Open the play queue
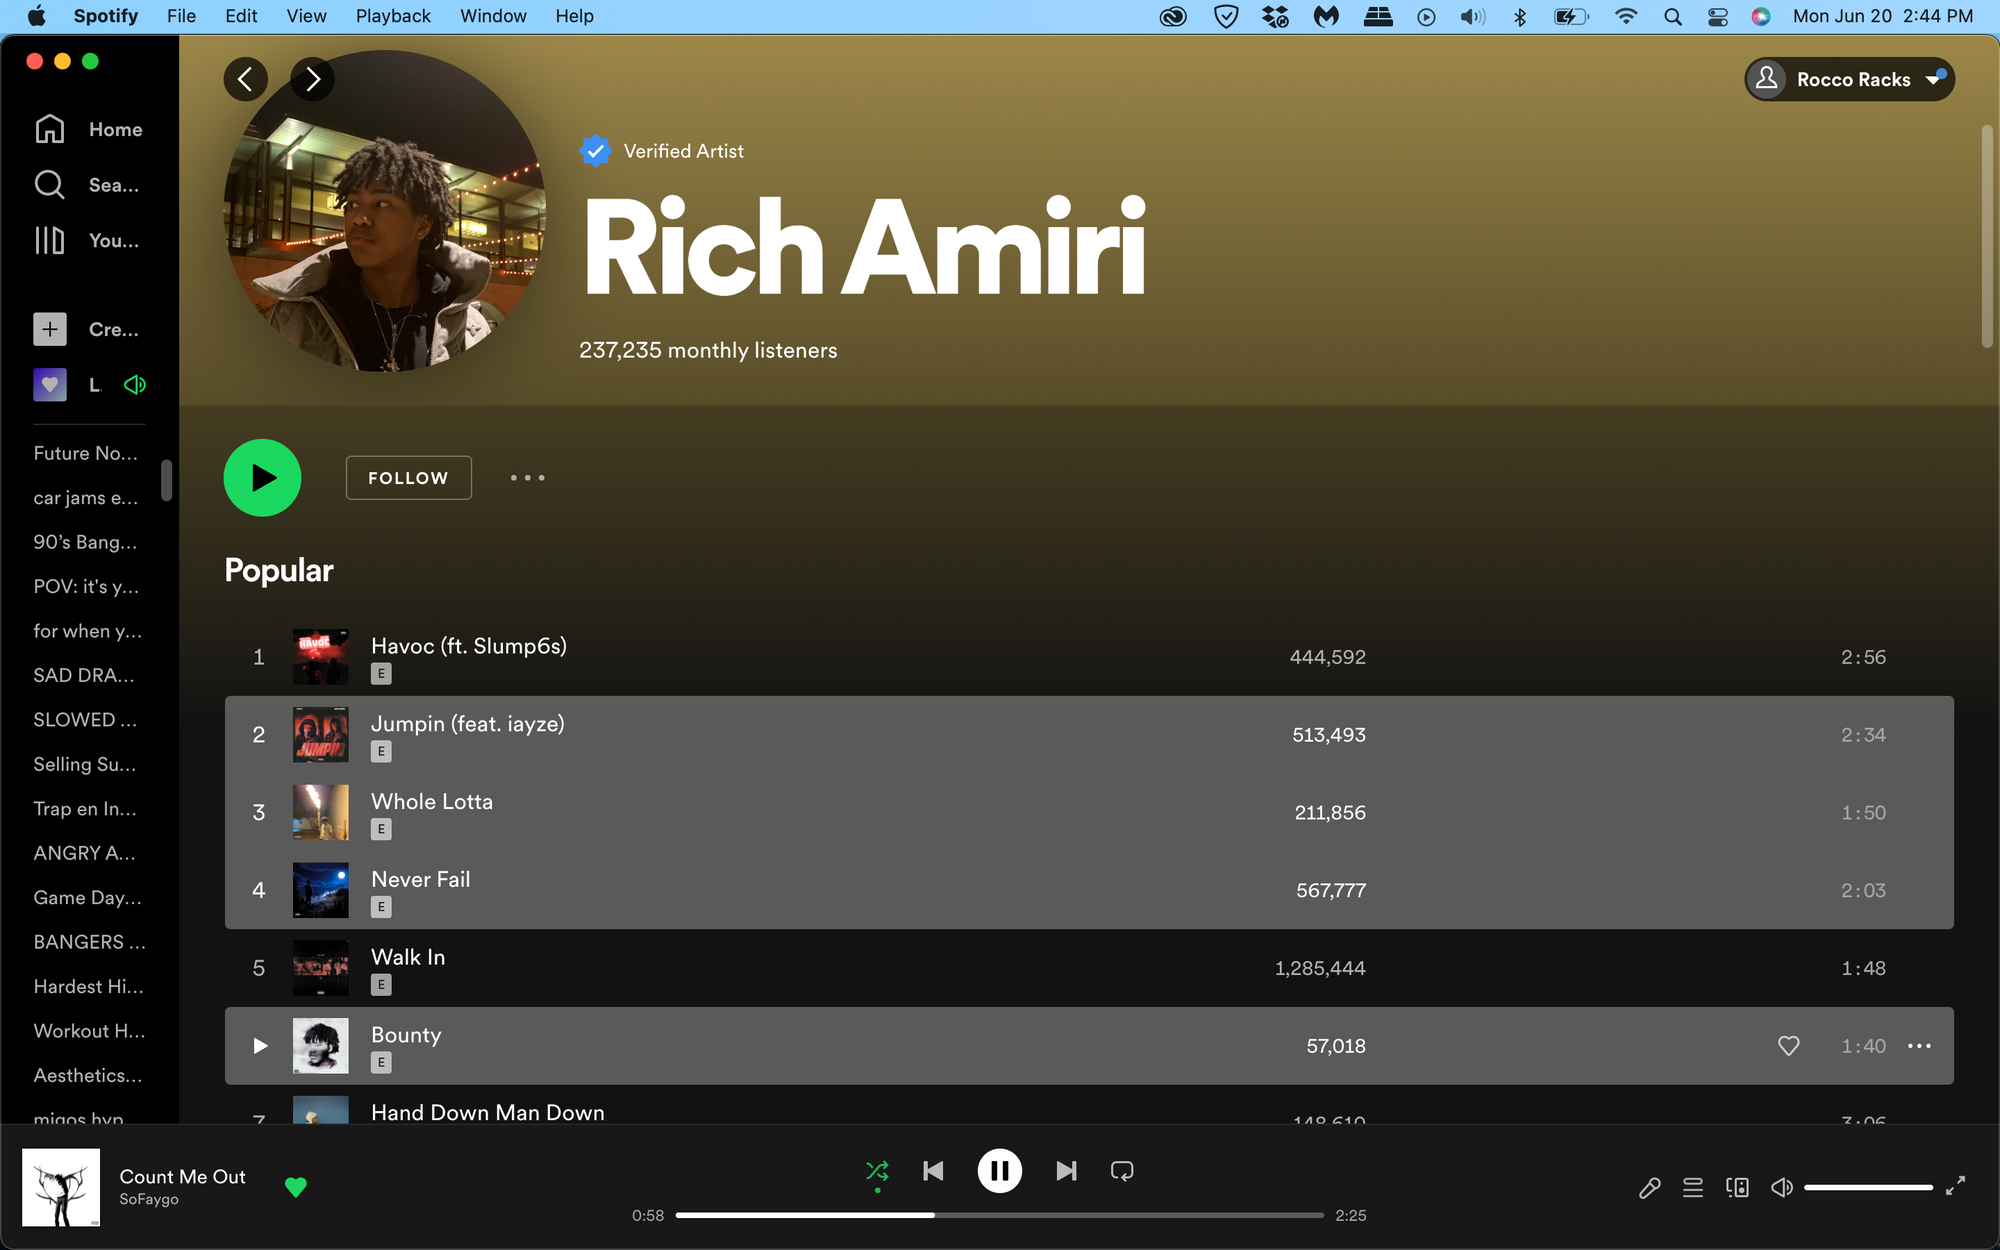Viewport: 2000px width, 1250px height. tap(1693, 1187)
